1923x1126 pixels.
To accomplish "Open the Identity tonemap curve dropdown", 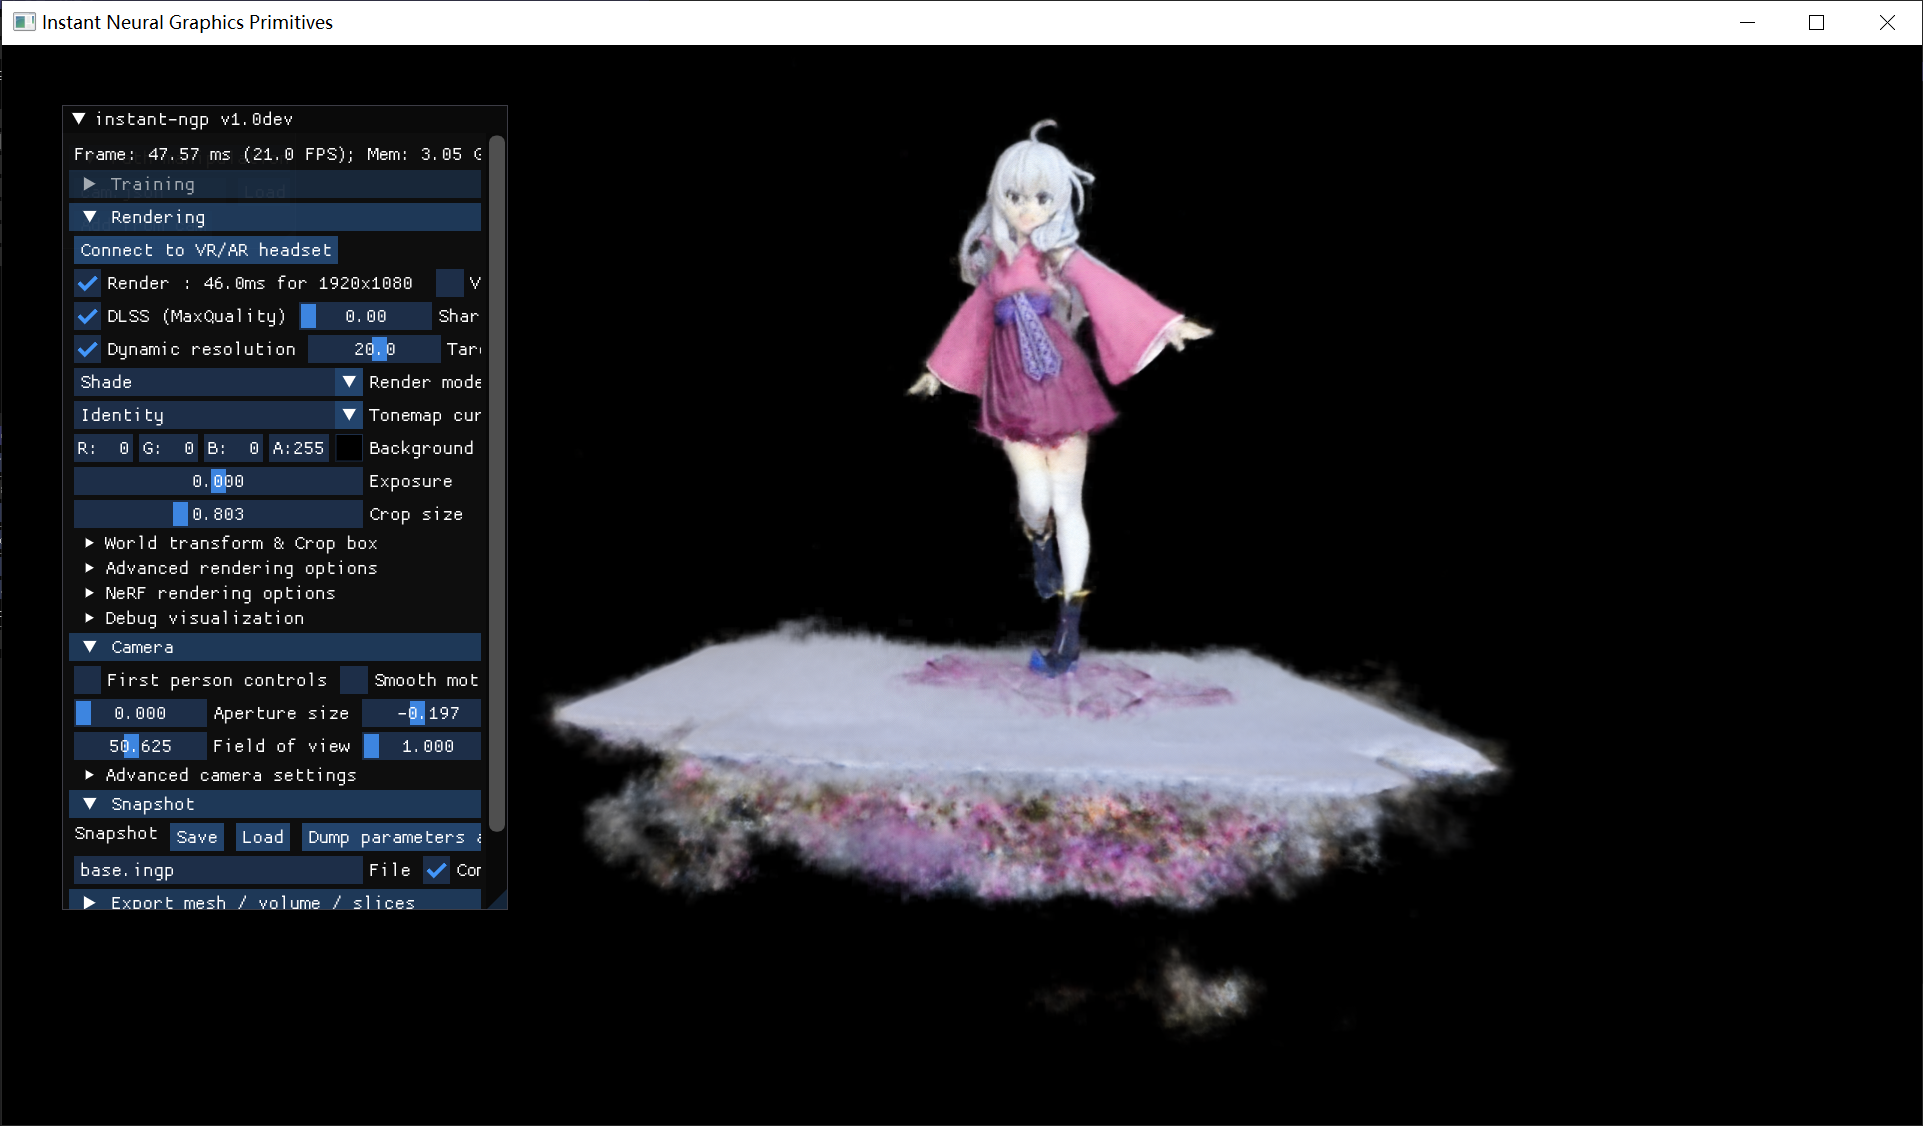I will click(217, 415).
